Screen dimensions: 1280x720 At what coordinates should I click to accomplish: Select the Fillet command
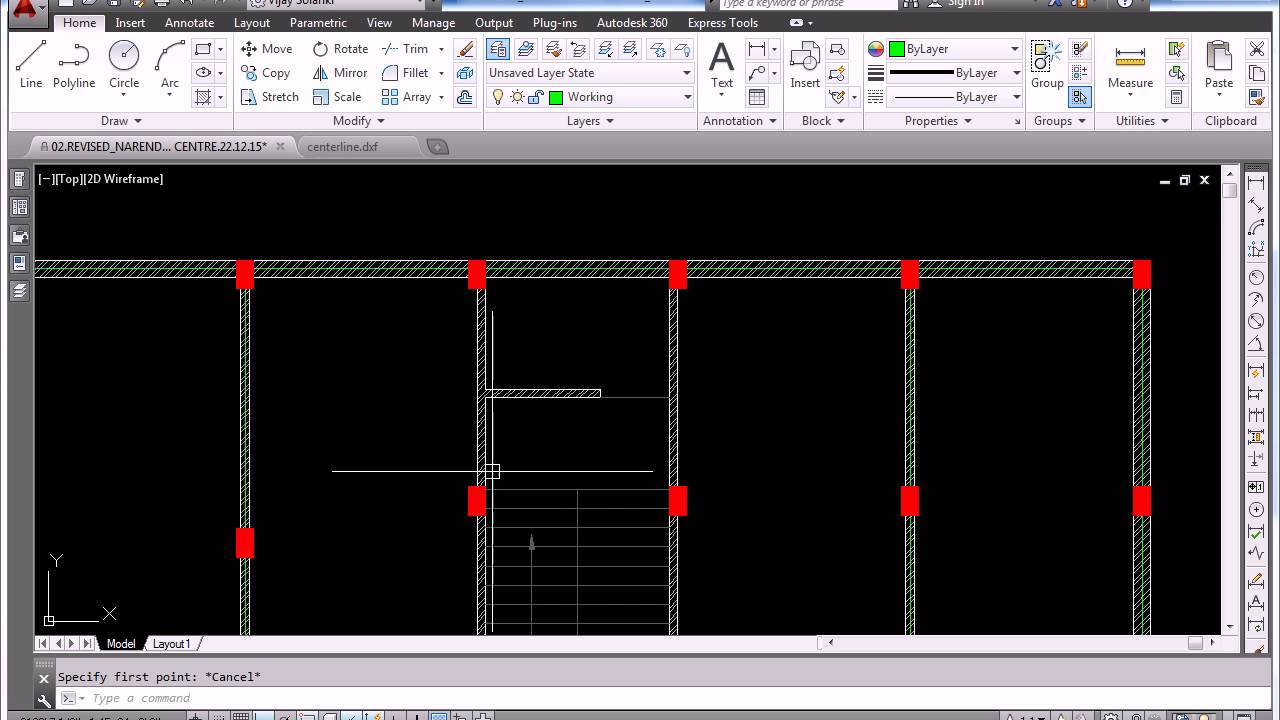point(405,72)
